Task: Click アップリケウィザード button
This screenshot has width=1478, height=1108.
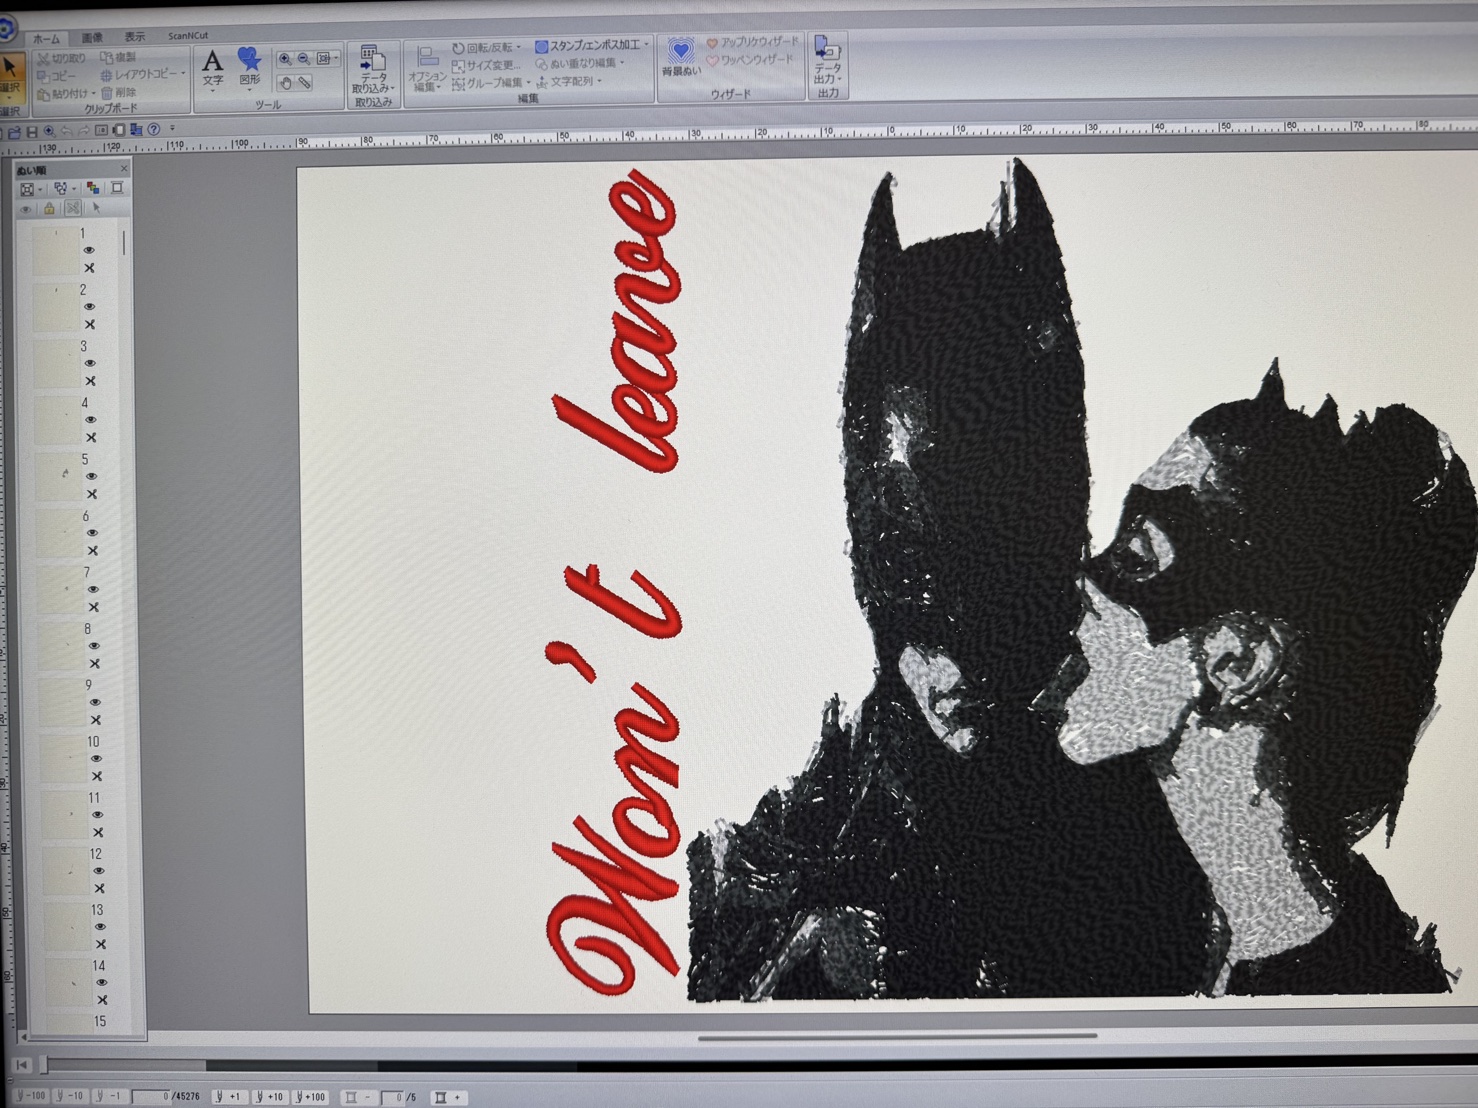Action: coord(752,43)
